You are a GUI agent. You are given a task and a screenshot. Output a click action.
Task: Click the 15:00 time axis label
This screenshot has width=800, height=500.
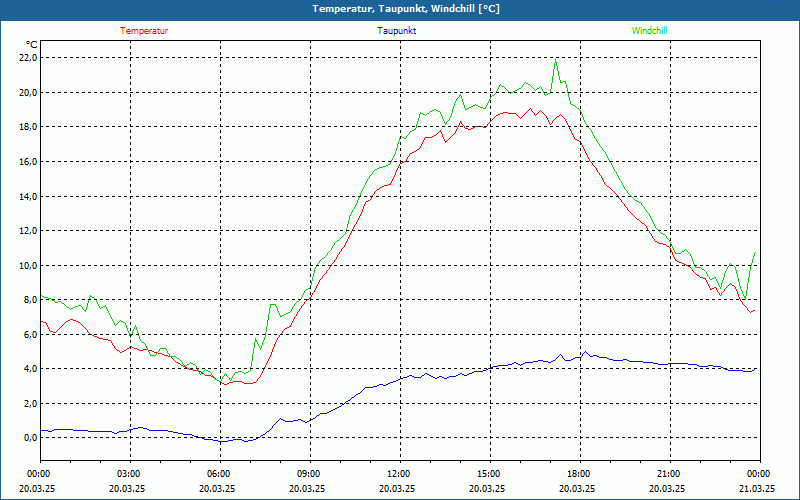(490, 474)
